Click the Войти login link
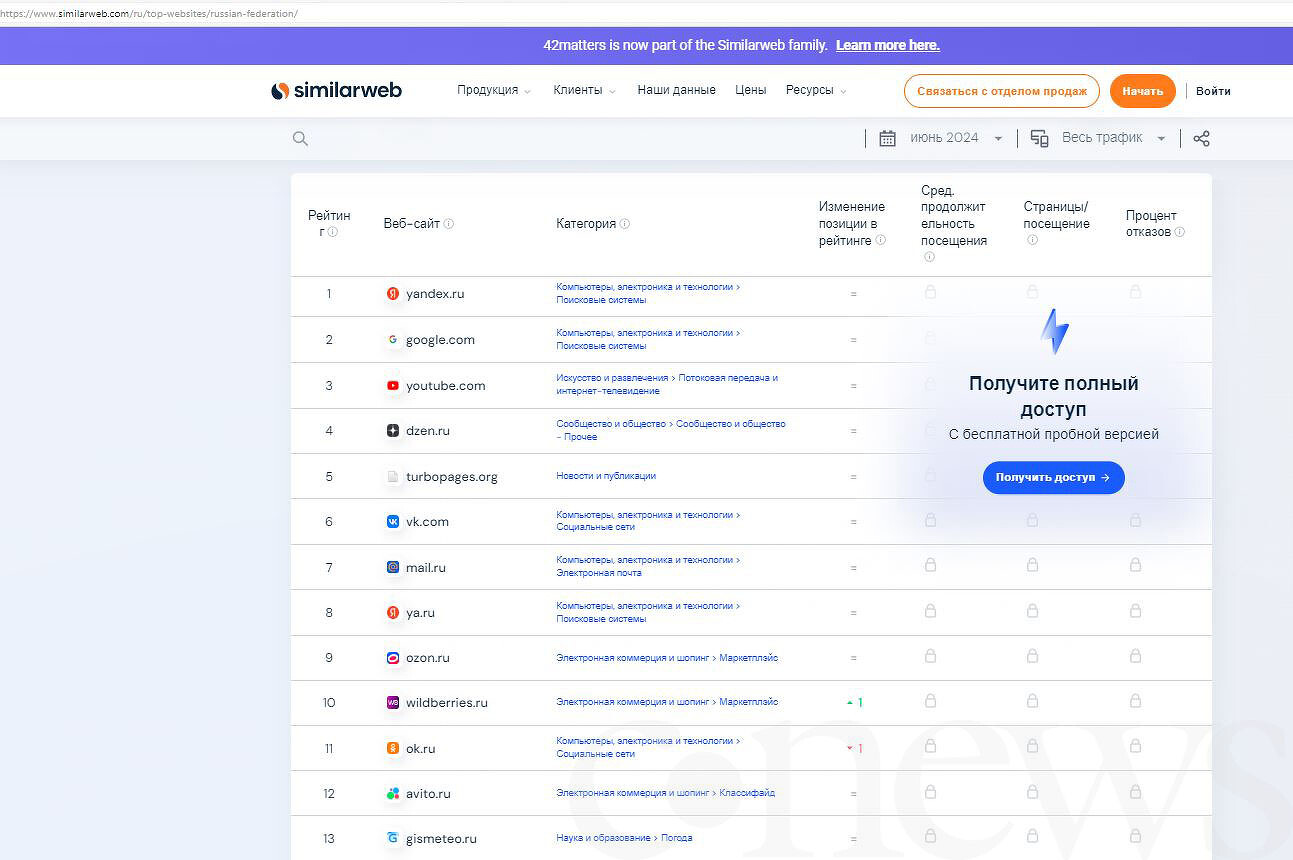 point(1213,91)
